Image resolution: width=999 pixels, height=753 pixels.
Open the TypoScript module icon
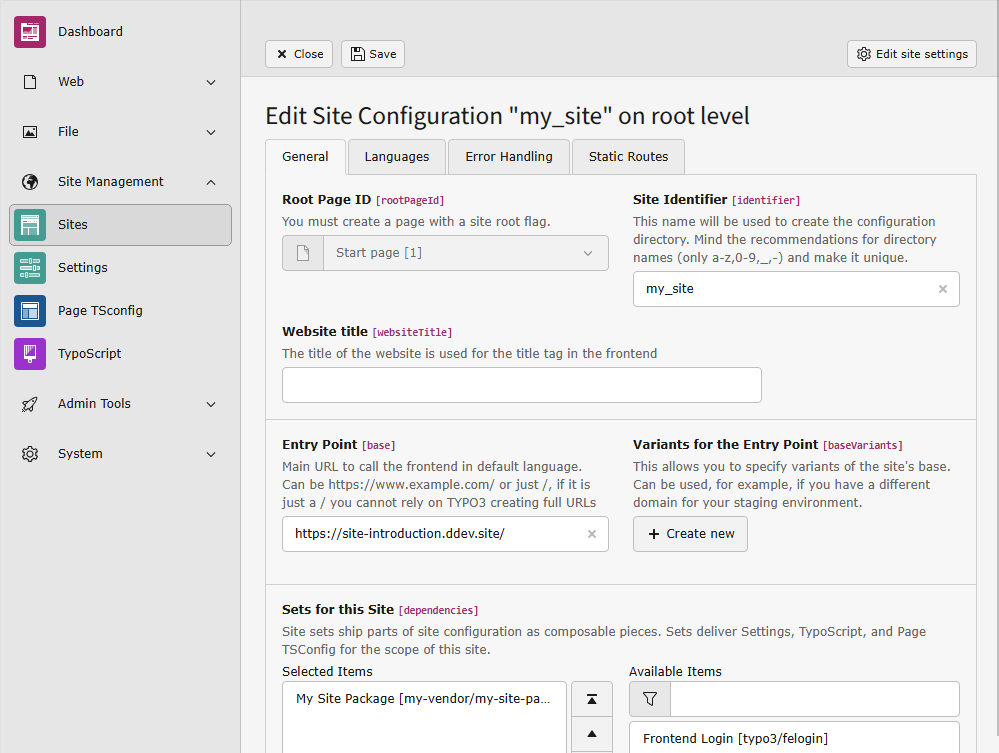30,354
